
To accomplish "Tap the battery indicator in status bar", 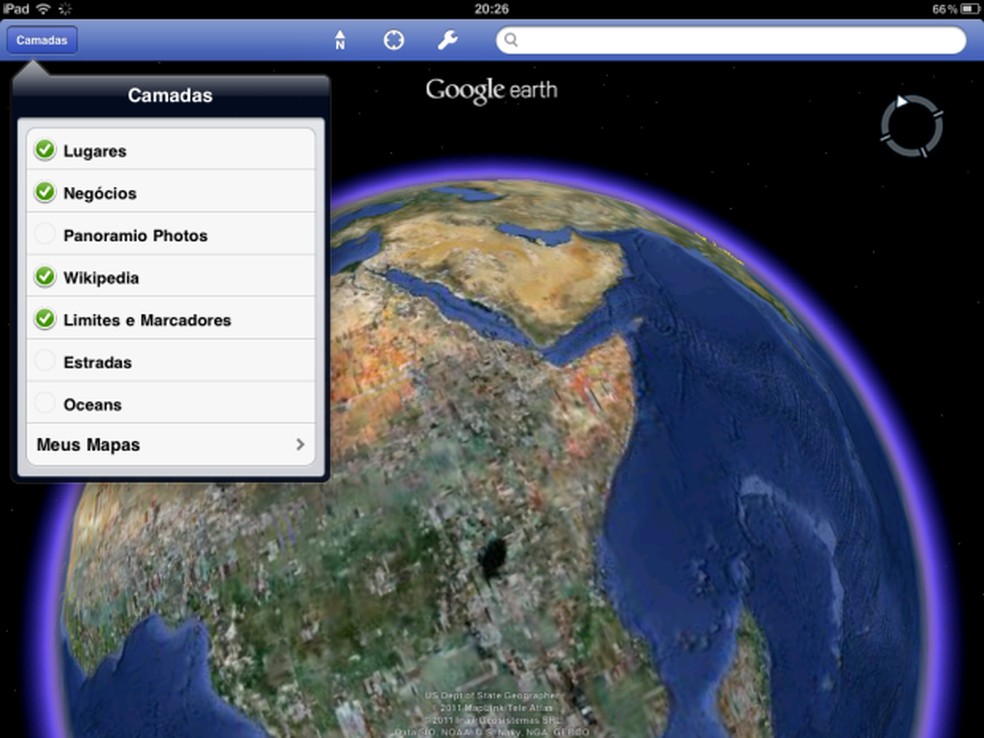I will (970, 9).
